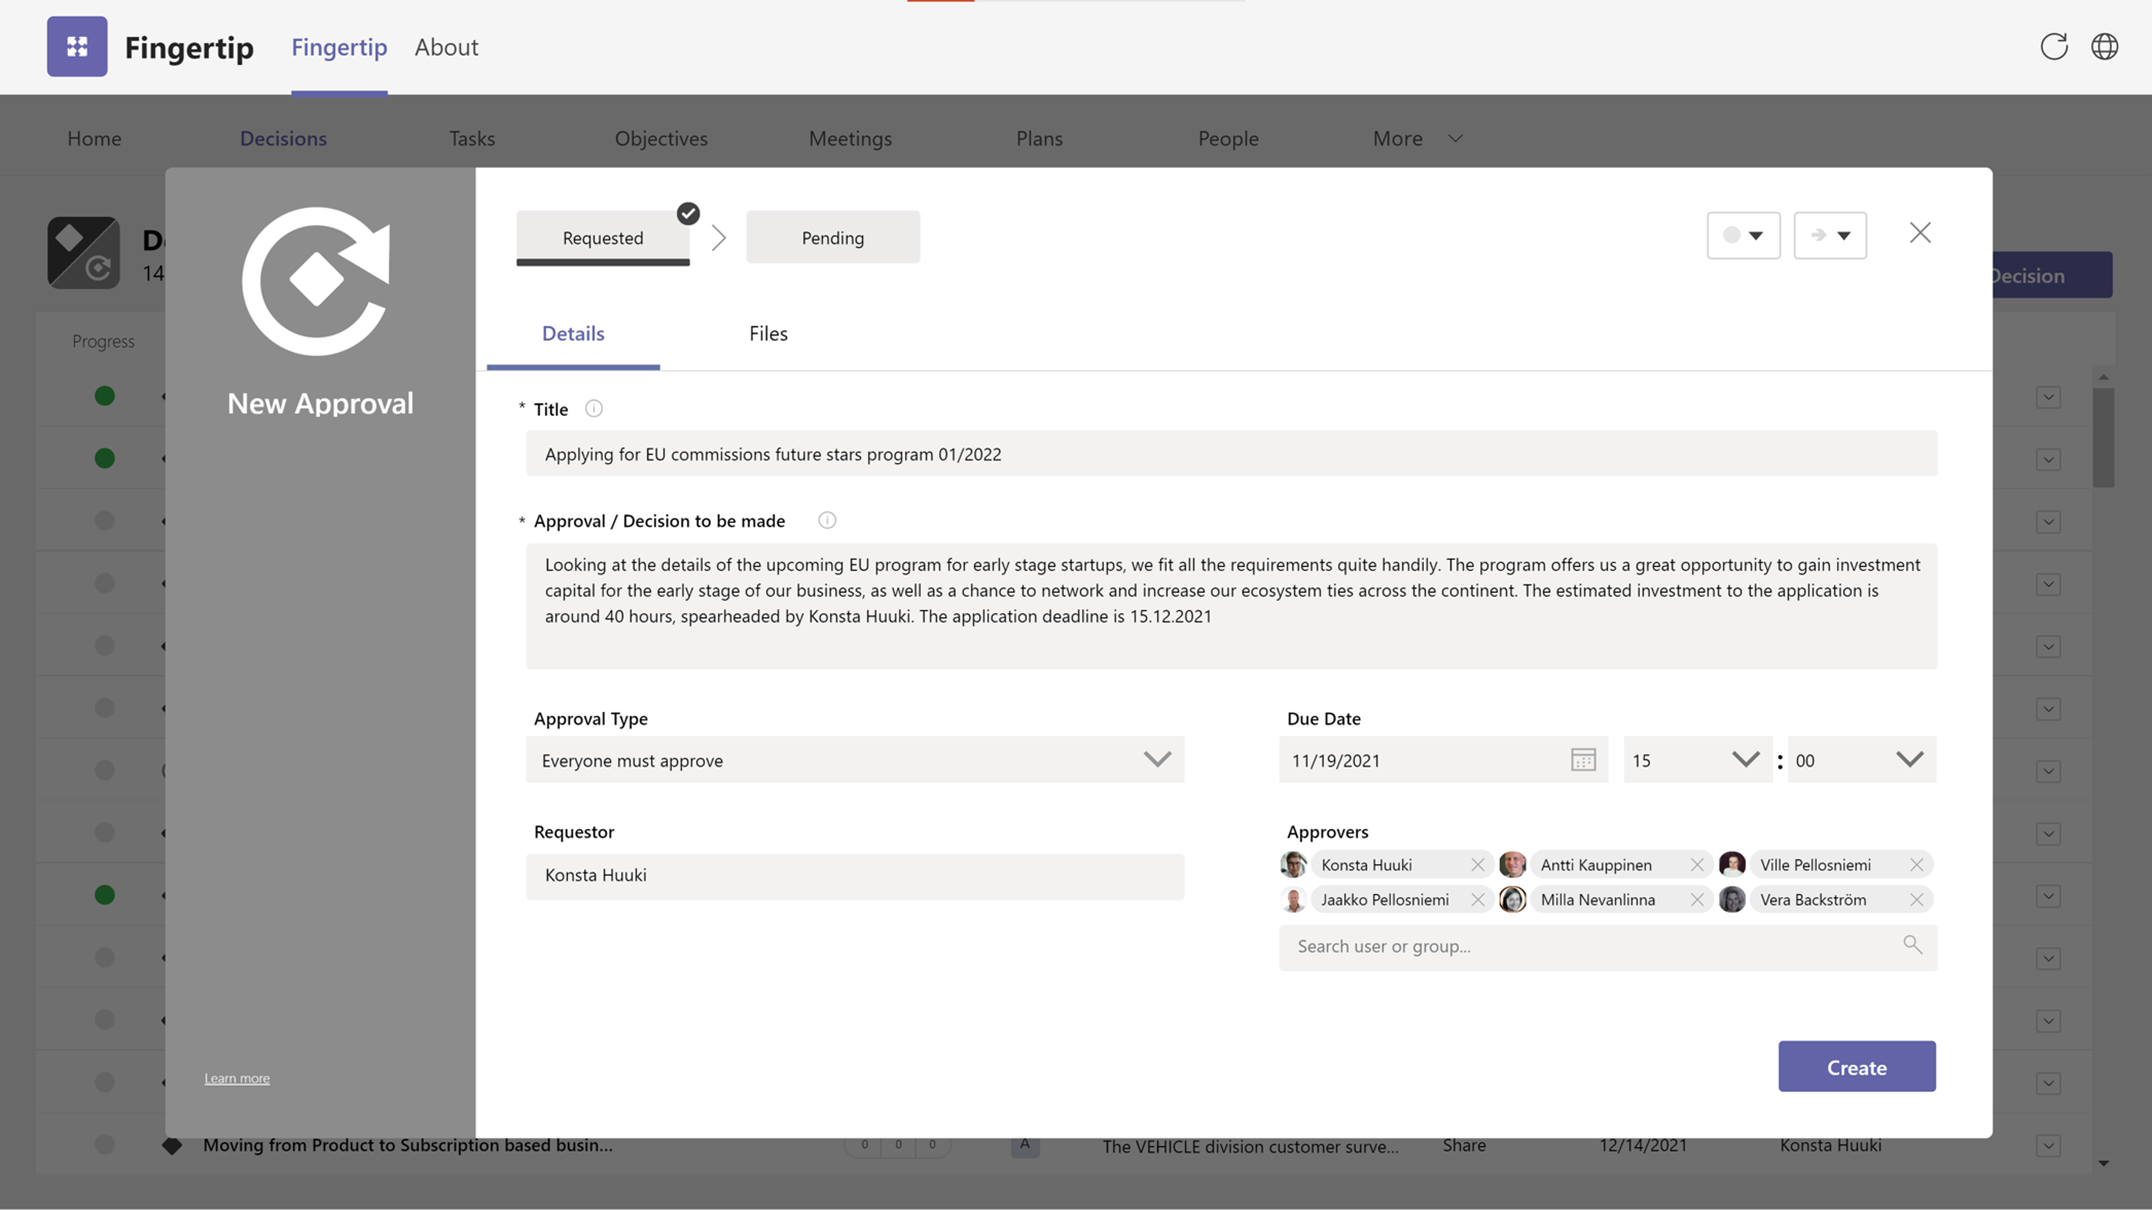Viewport: 2152px width, 1210px height.
Task: Click the Moving from Product to Subscription row title
Action: (408, 1145)
